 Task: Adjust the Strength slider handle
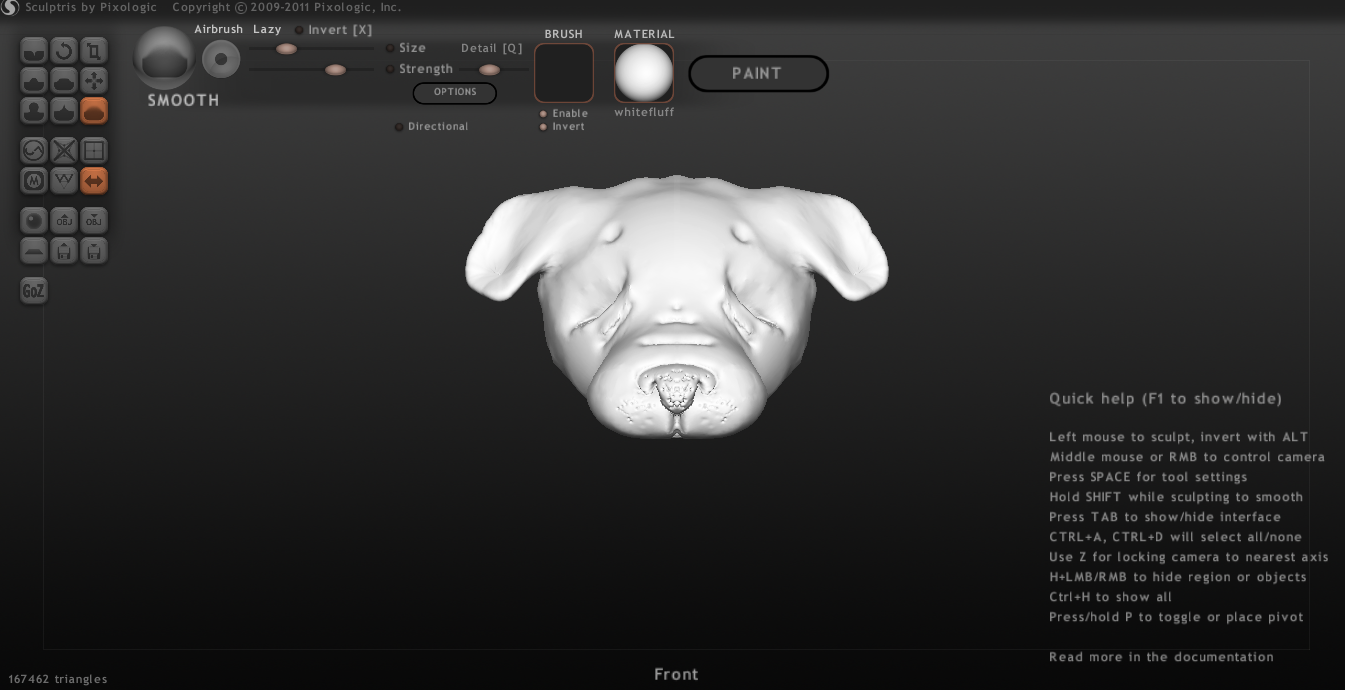point(336,70)
